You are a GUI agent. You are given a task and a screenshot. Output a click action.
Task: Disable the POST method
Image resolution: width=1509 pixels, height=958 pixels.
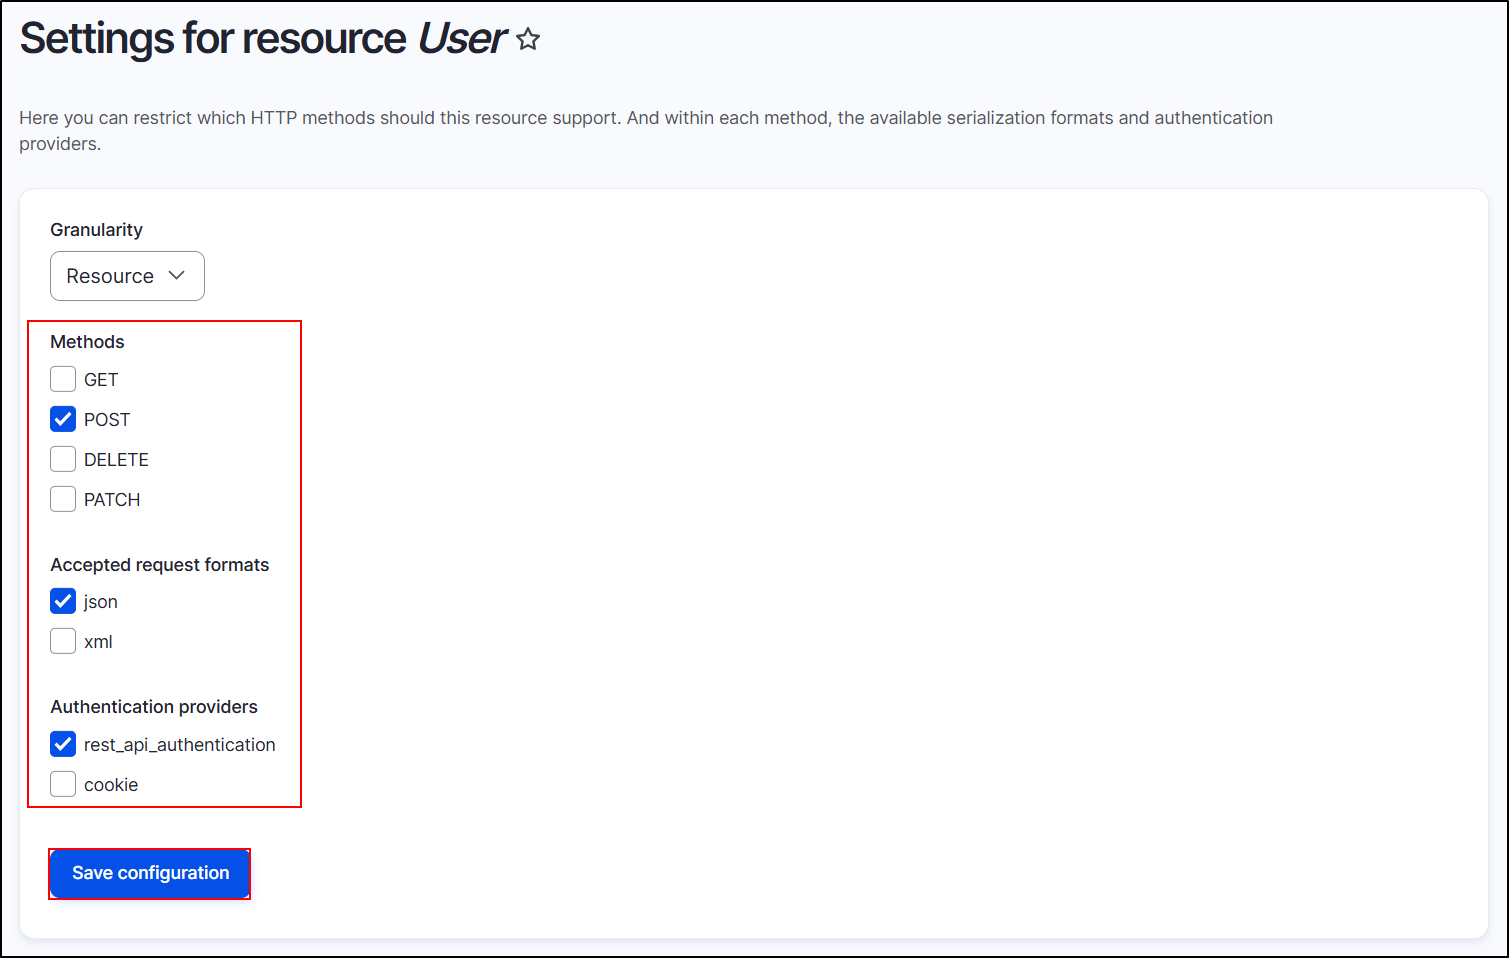click(63, 419)
